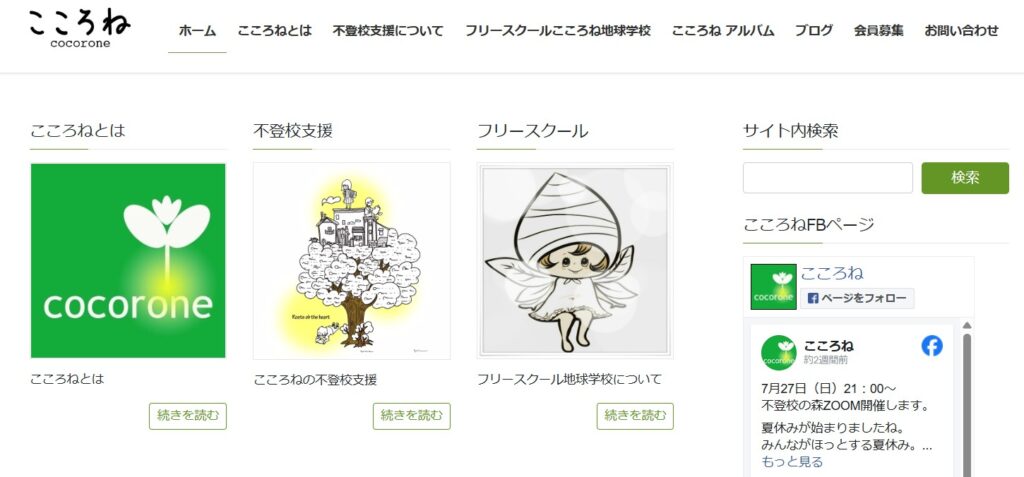Go to the お問い合わせ page
This screenshot has height=477, width=1024.
[x=961, y=31]
